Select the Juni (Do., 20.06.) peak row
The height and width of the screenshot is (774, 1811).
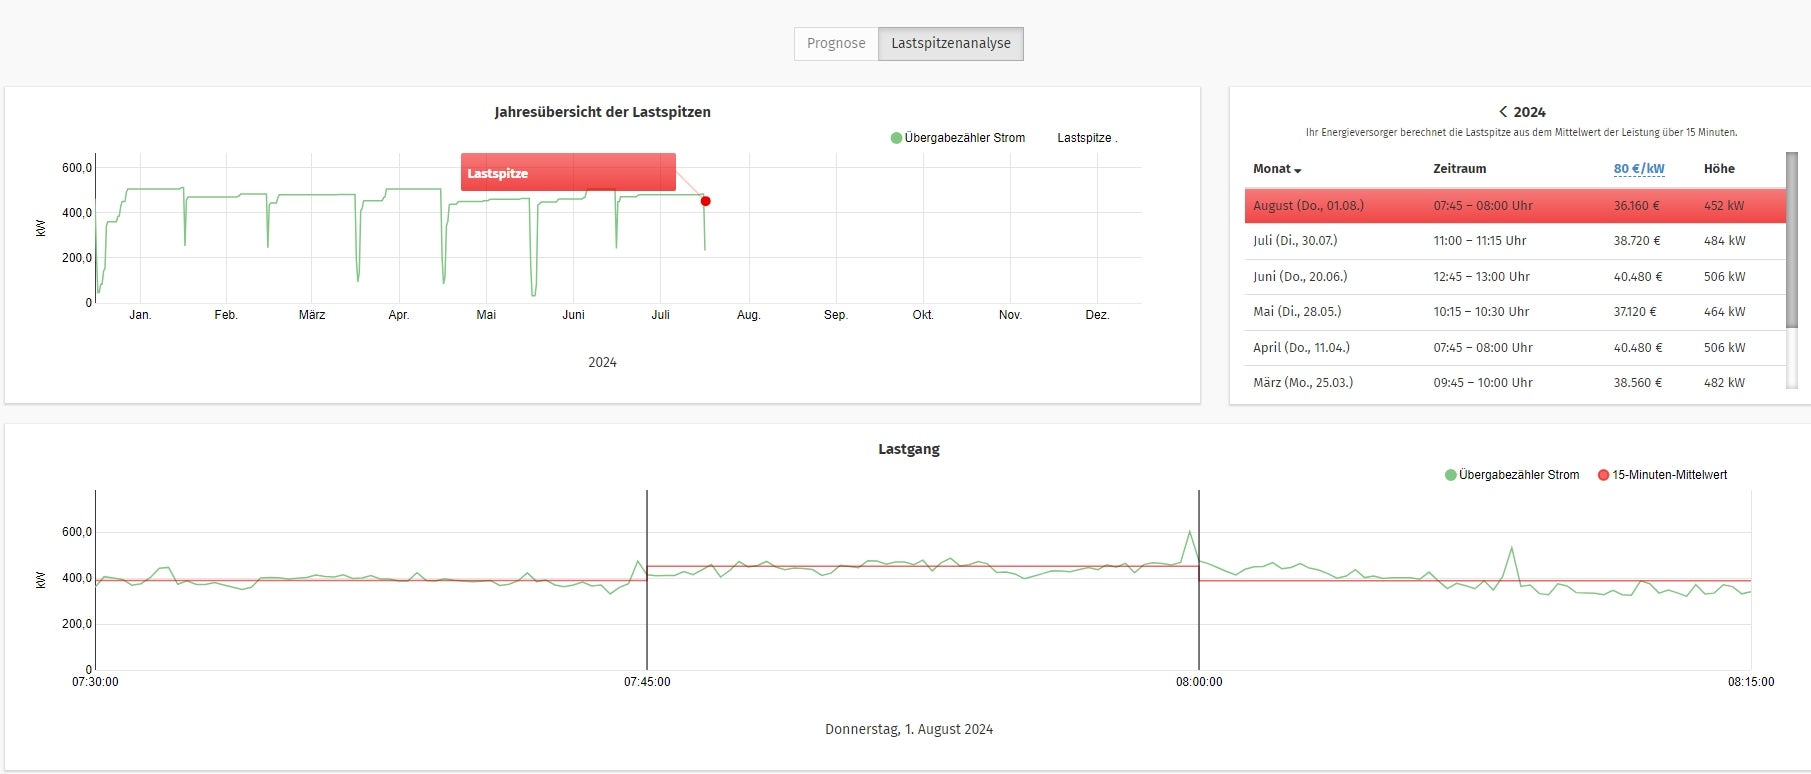point(1514,277)
